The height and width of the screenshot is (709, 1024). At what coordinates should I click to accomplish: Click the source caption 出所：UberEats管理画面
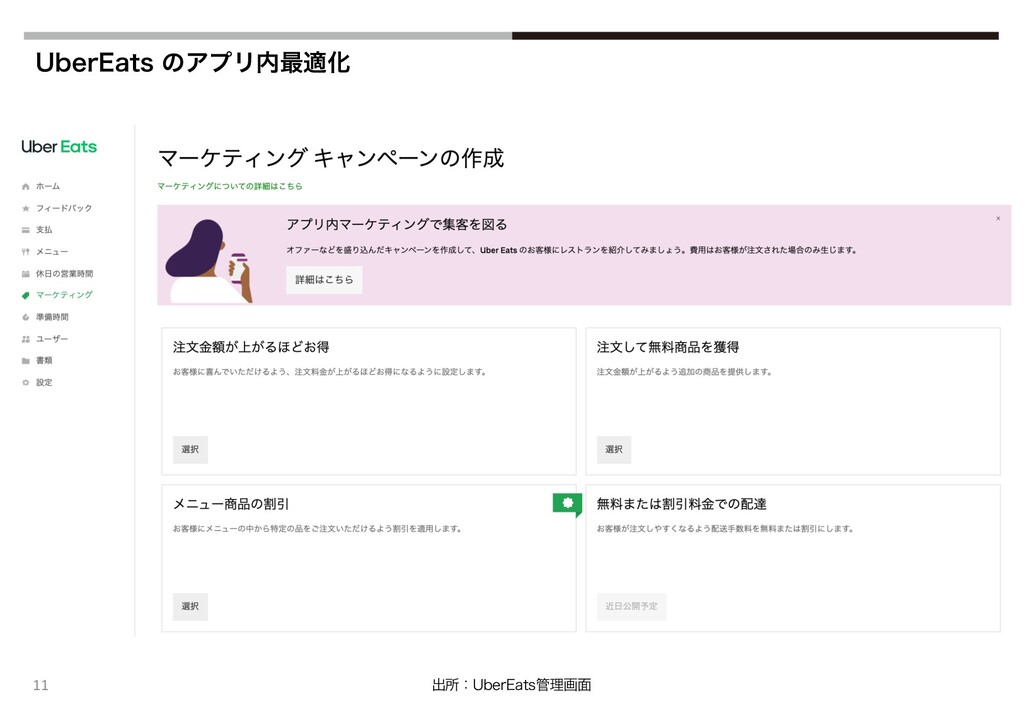pyautogui.click(x=511, y=685)
